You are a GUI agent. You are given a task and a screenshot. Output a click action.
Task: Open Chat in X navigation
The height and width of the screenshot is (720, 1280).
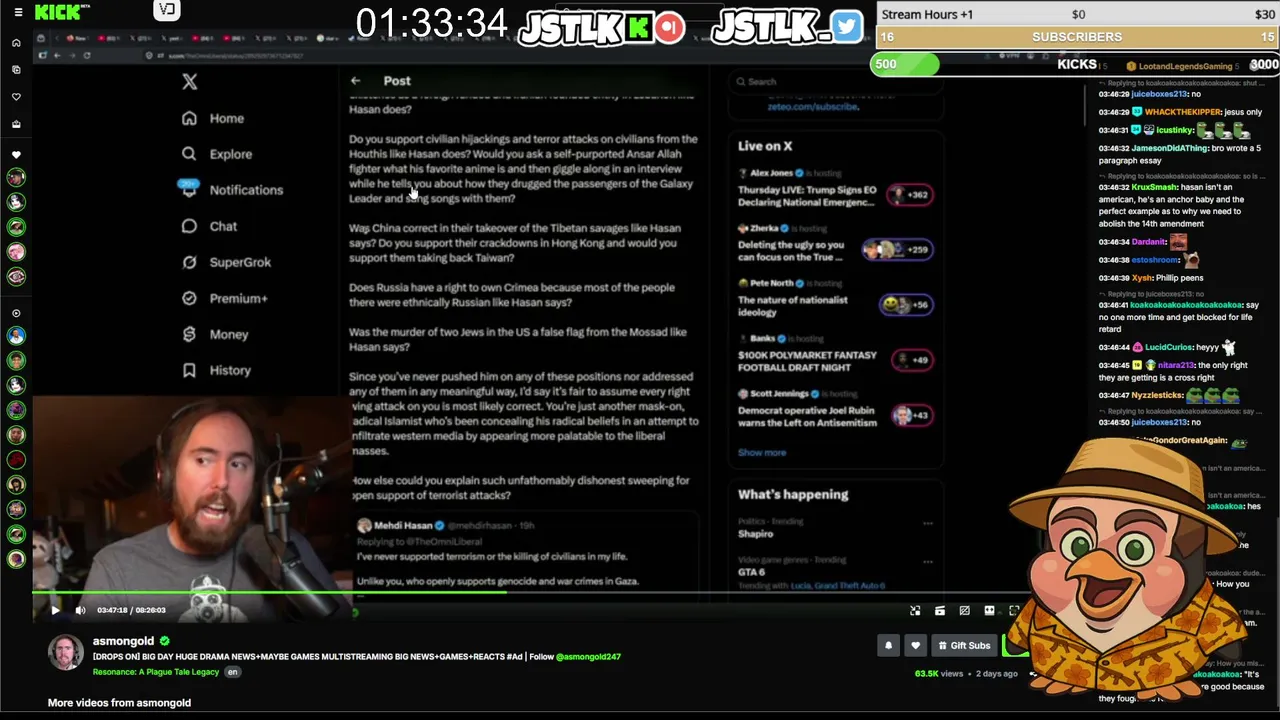click(x=210, y=226)
